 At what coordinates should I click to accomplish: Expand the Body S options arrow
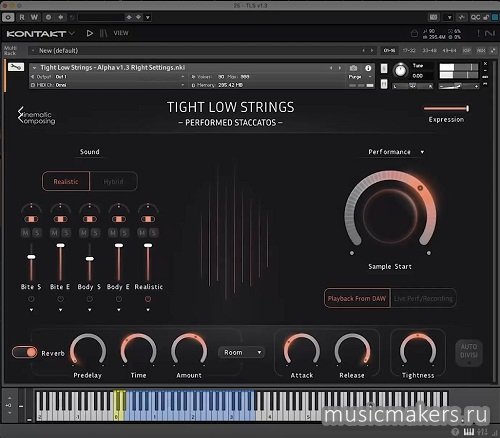pos(89,310)
